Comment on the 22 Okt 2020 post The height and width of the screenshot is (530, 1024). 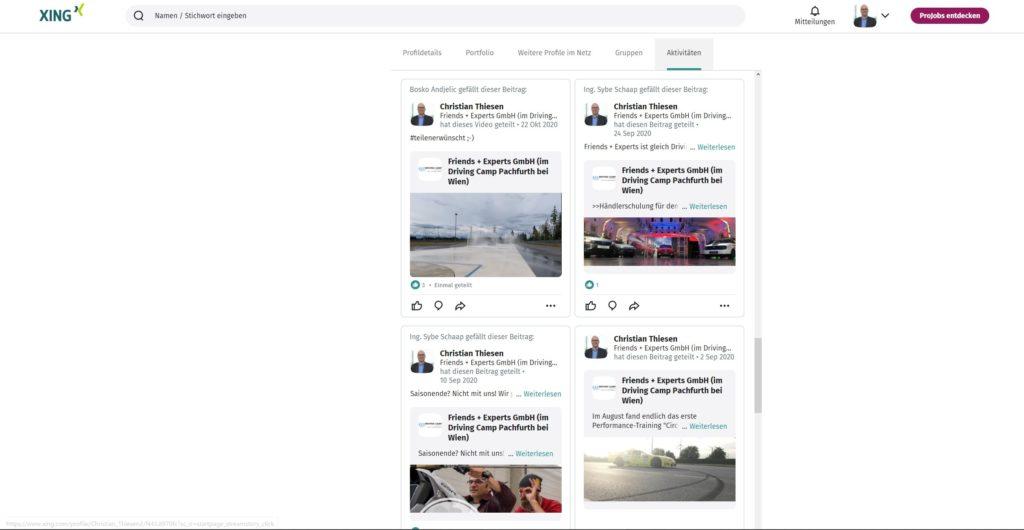click(438, 305)
